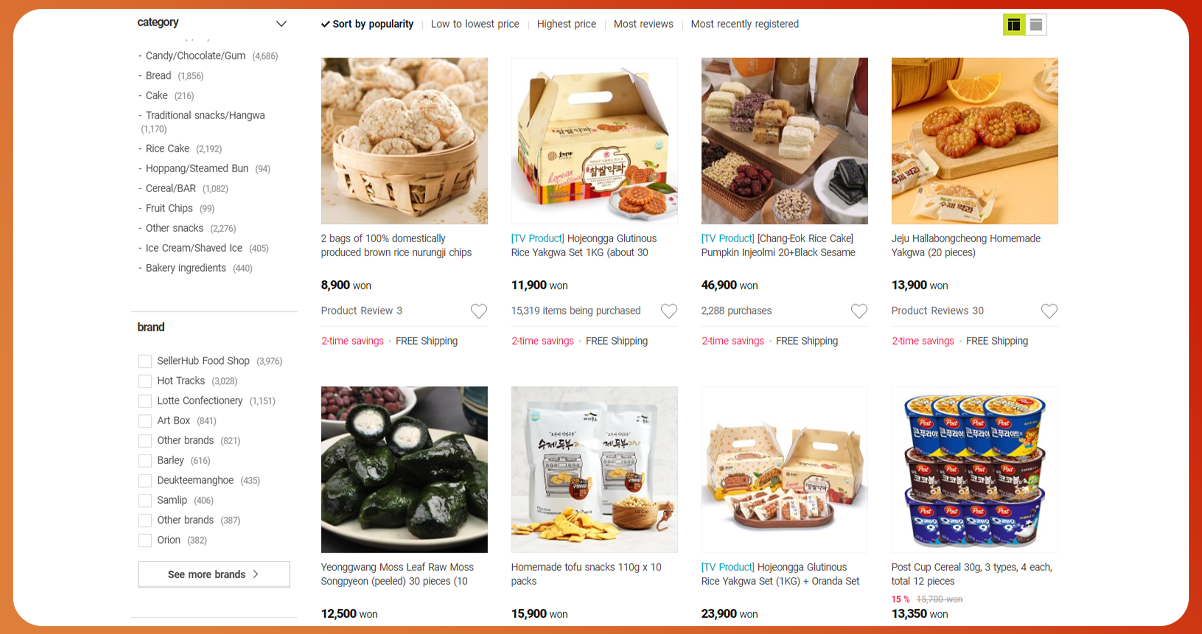Click arrow icon in See more brands
This screenshot has width=1202, height=634.
click(x=255, y=574)
